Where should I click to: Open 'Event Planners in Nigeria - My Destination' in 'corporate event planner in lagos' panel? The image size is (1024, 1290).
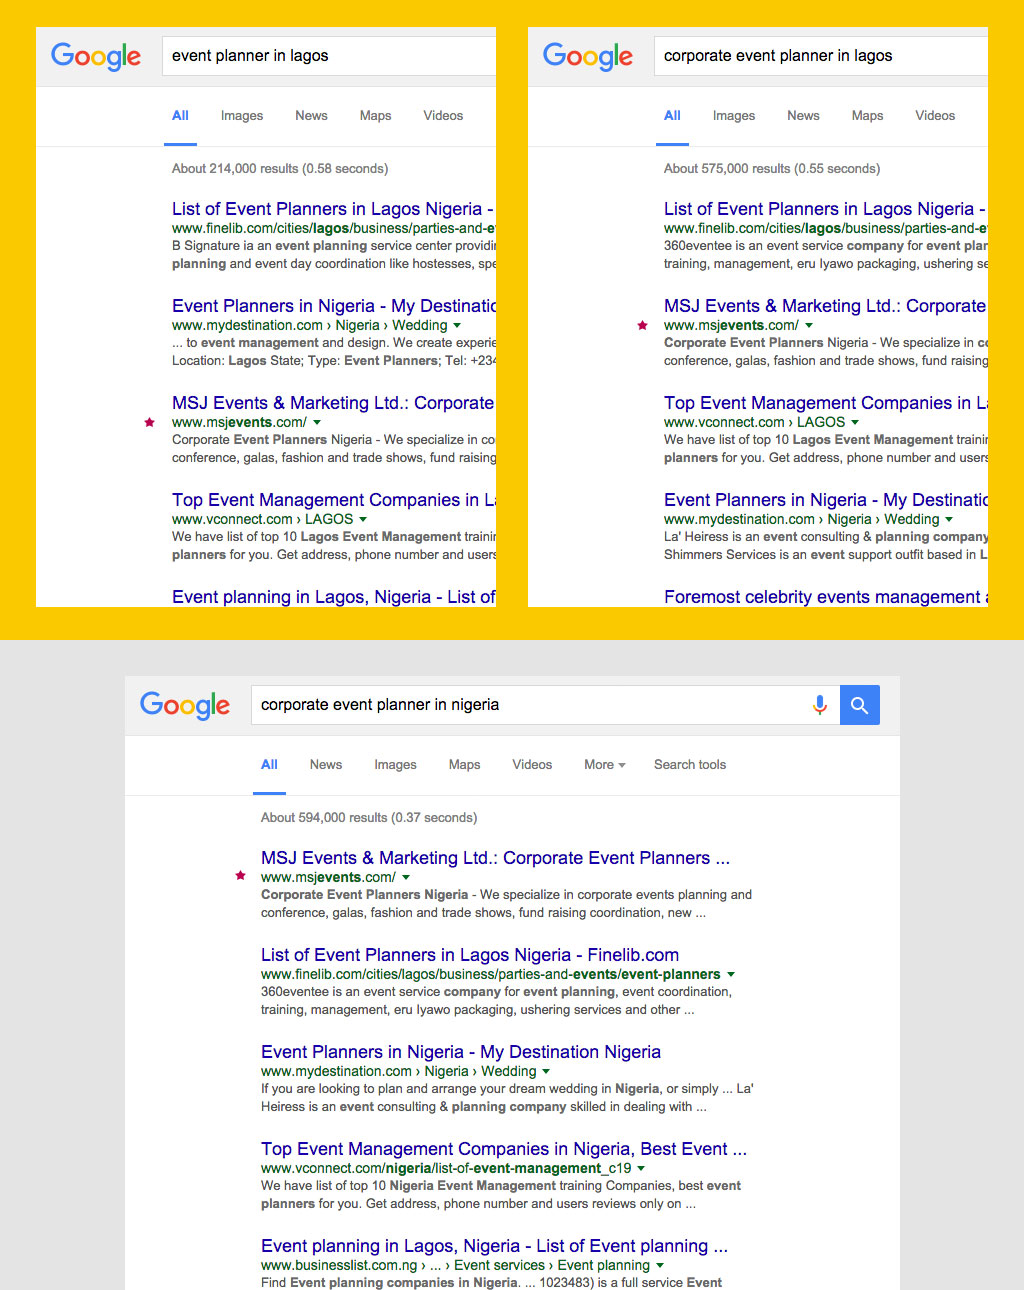[826, 500]
